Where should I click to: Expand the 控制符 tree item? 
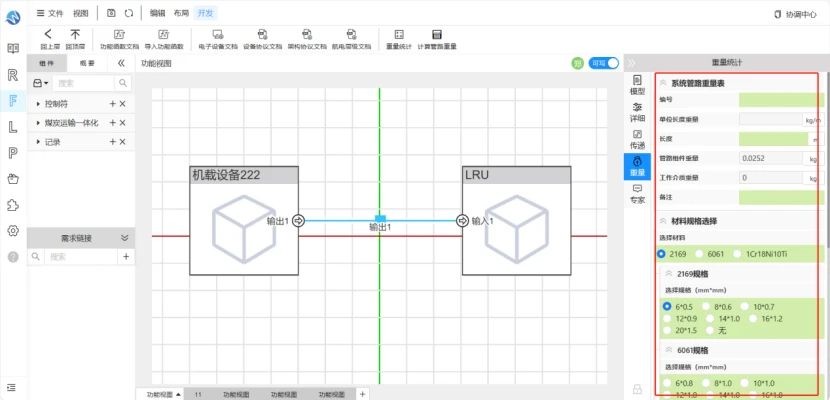(38, 104)
